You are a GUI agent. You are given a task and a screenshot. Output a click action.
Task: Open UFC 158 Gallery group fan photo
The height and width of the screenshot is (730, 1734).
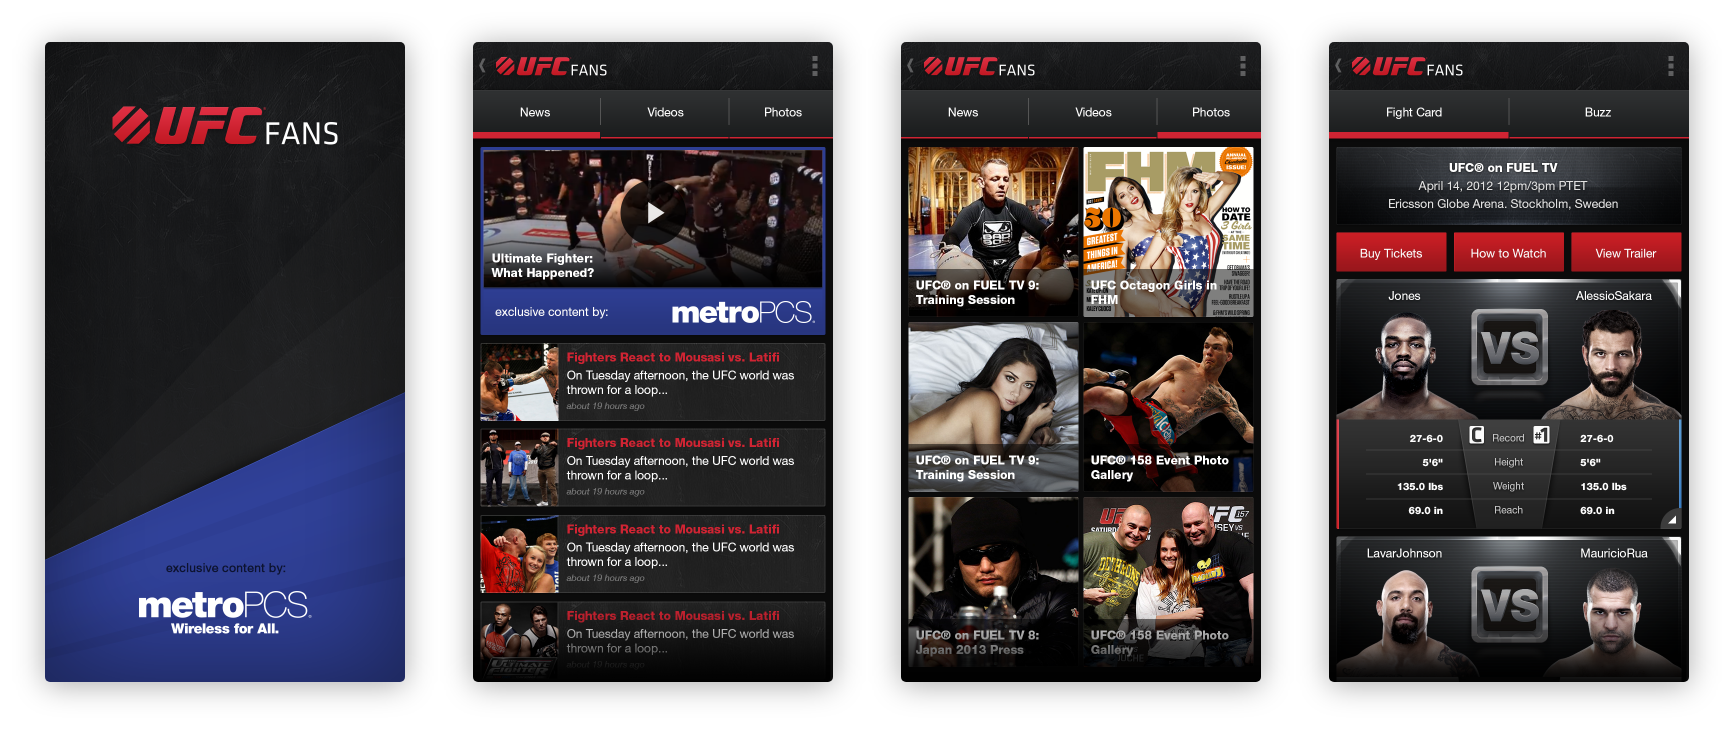tap(1168, 582)
